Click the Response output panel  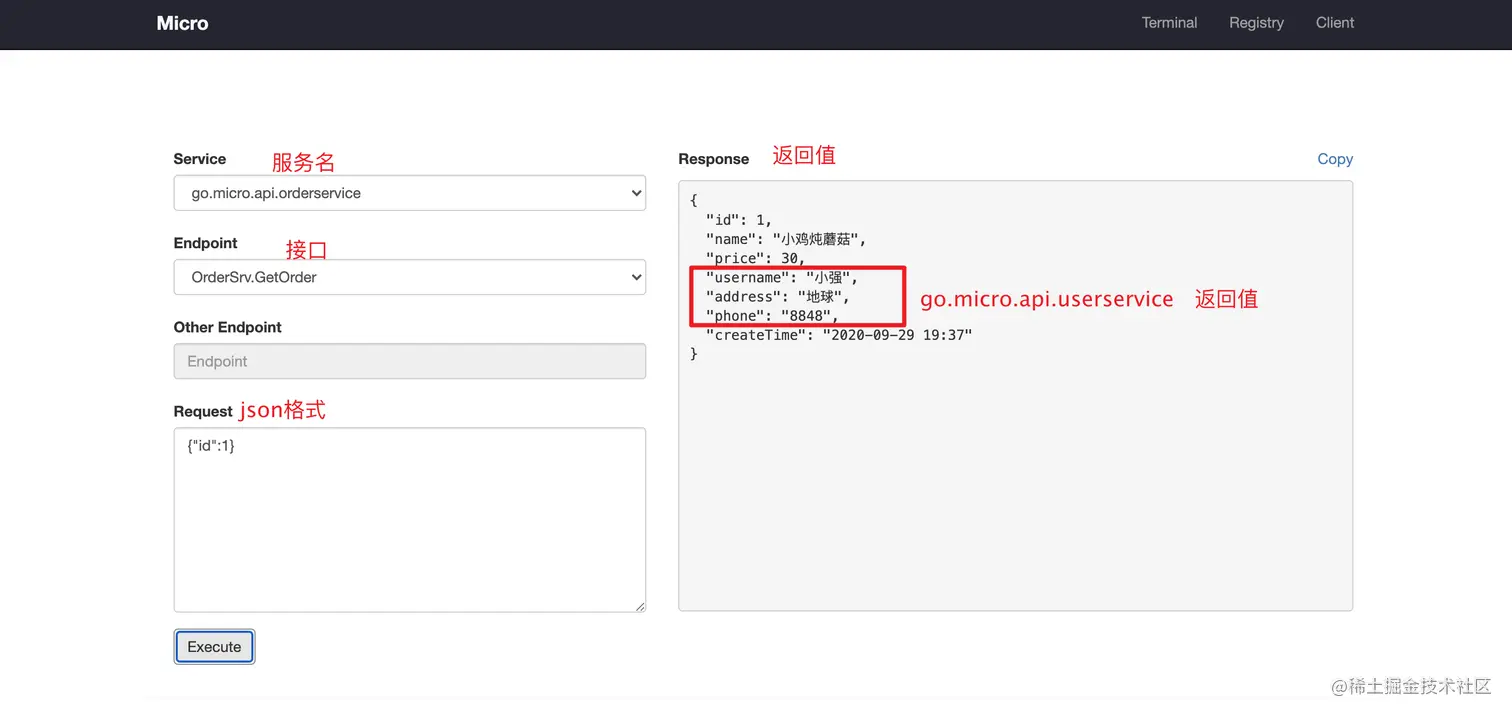pyautogui.click(x=1015, y=396)
